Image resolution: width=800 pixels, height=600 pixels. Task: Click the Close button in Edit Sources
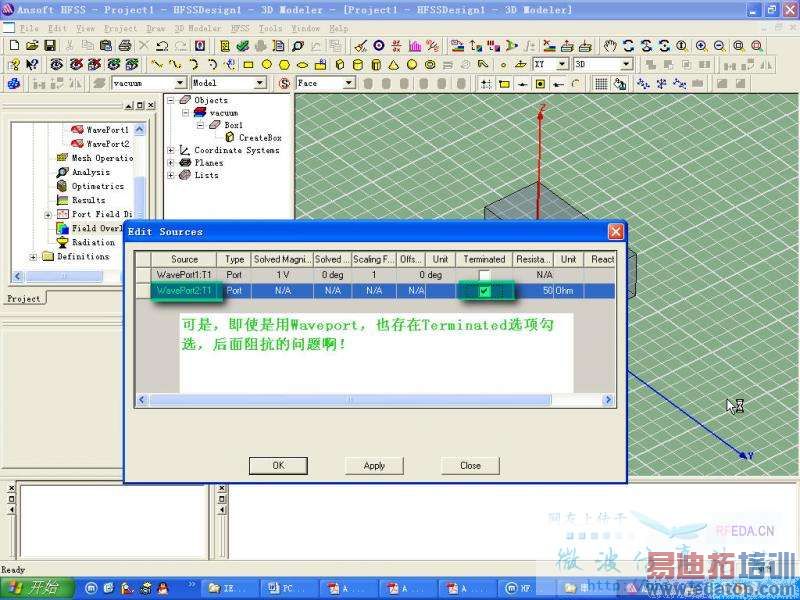click(470, 466)
